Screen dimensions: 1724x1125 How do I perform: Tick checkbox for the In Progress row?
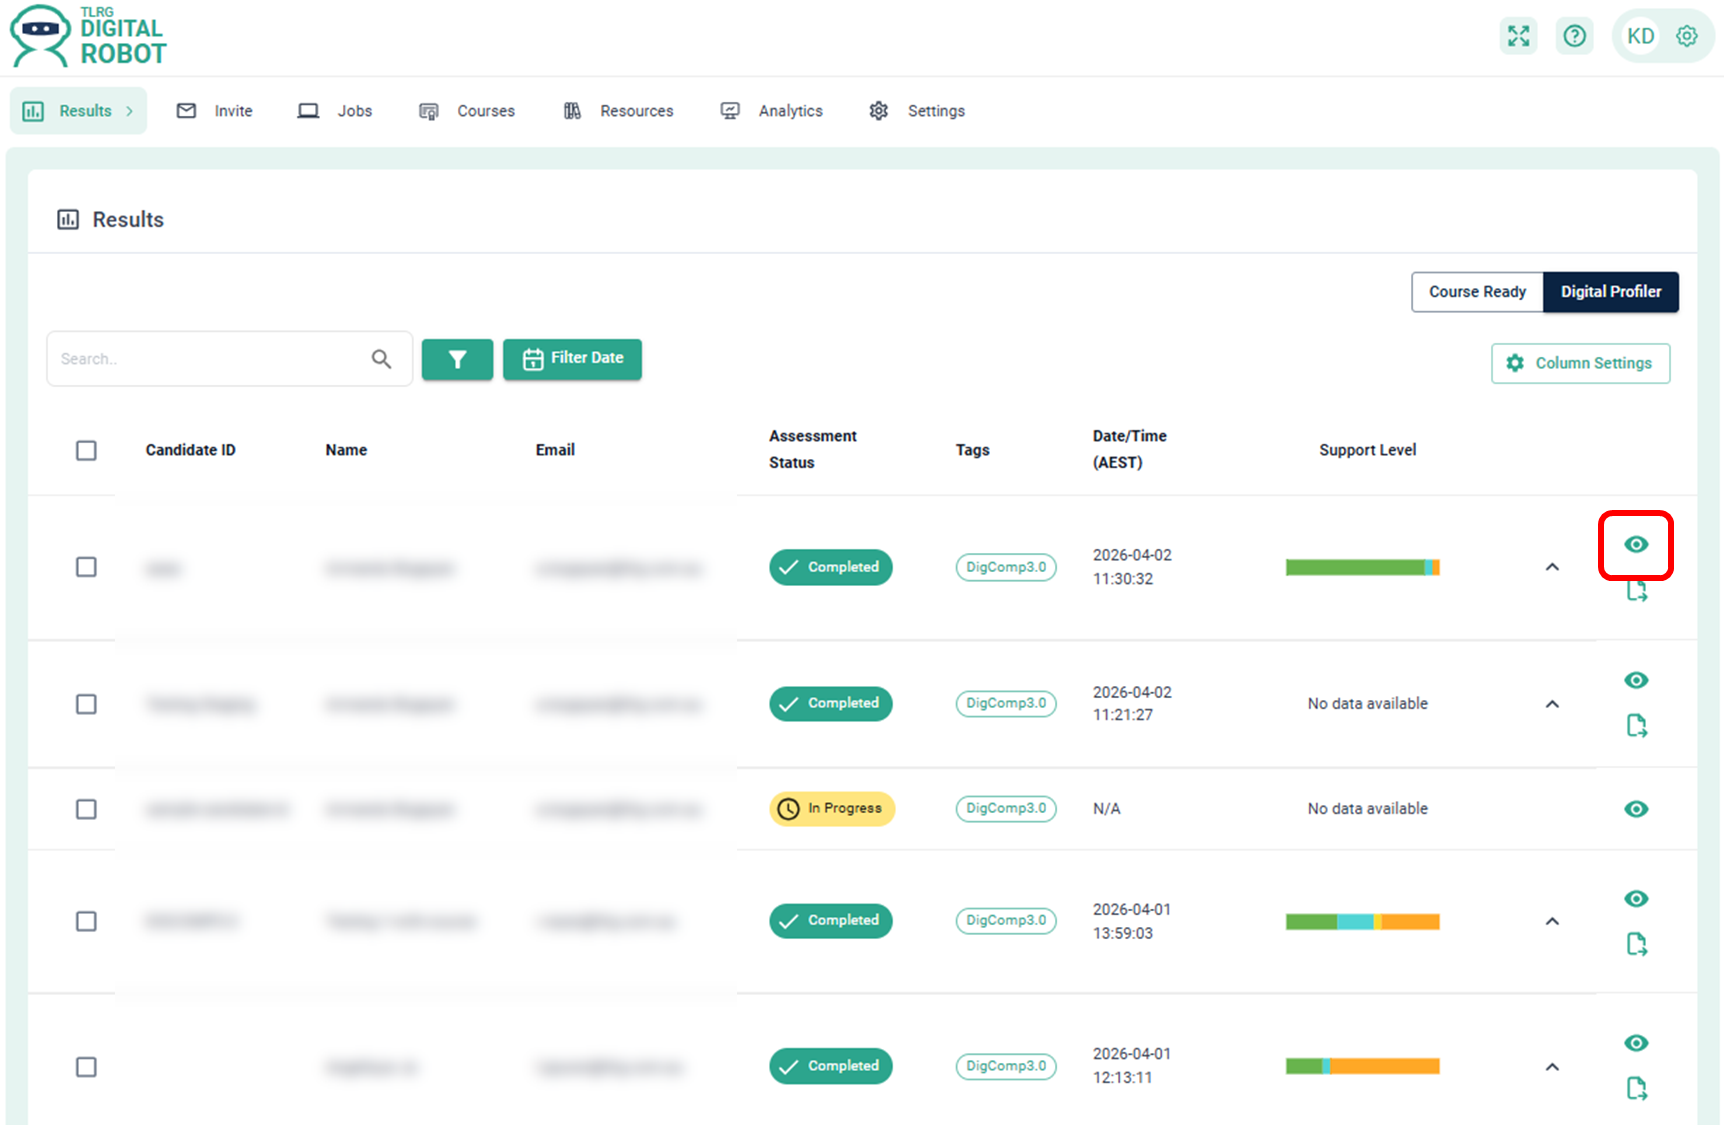pyautogui.click(x=86, y=809)
